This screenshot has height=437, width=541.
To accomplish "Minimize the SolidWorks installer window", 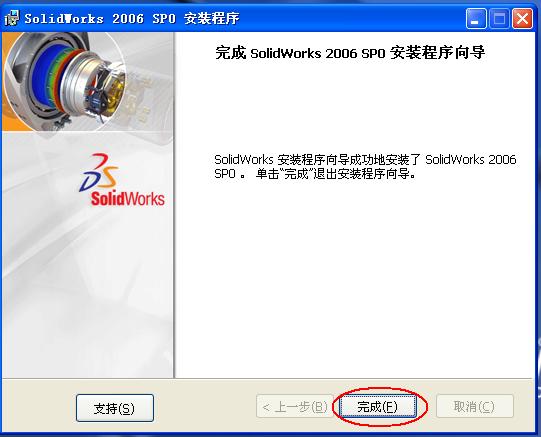I will 476,18.
